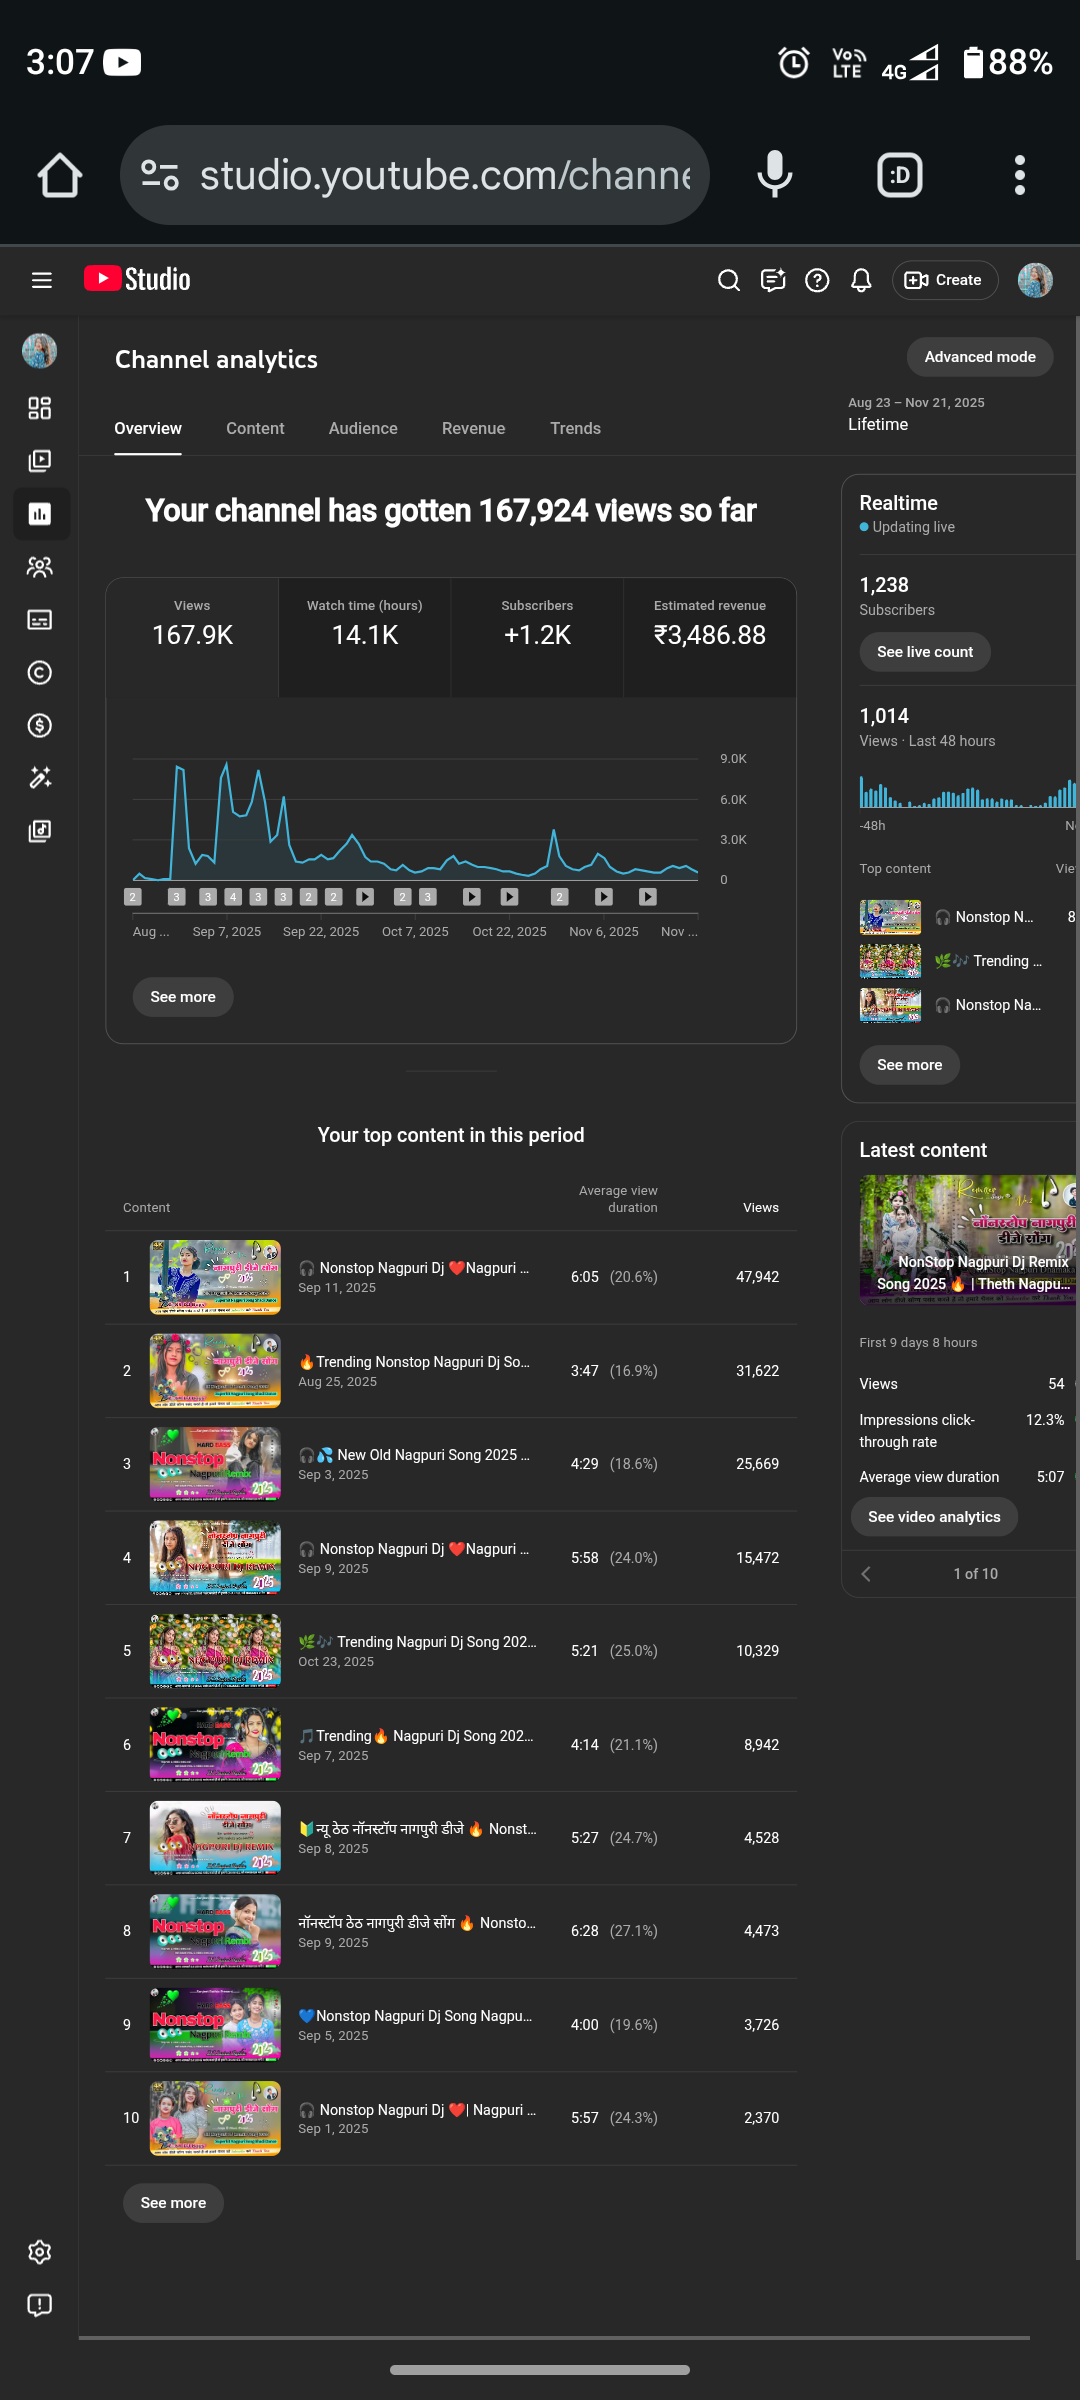
Task: Open the hamburger navigation menu
Action: 41,280
